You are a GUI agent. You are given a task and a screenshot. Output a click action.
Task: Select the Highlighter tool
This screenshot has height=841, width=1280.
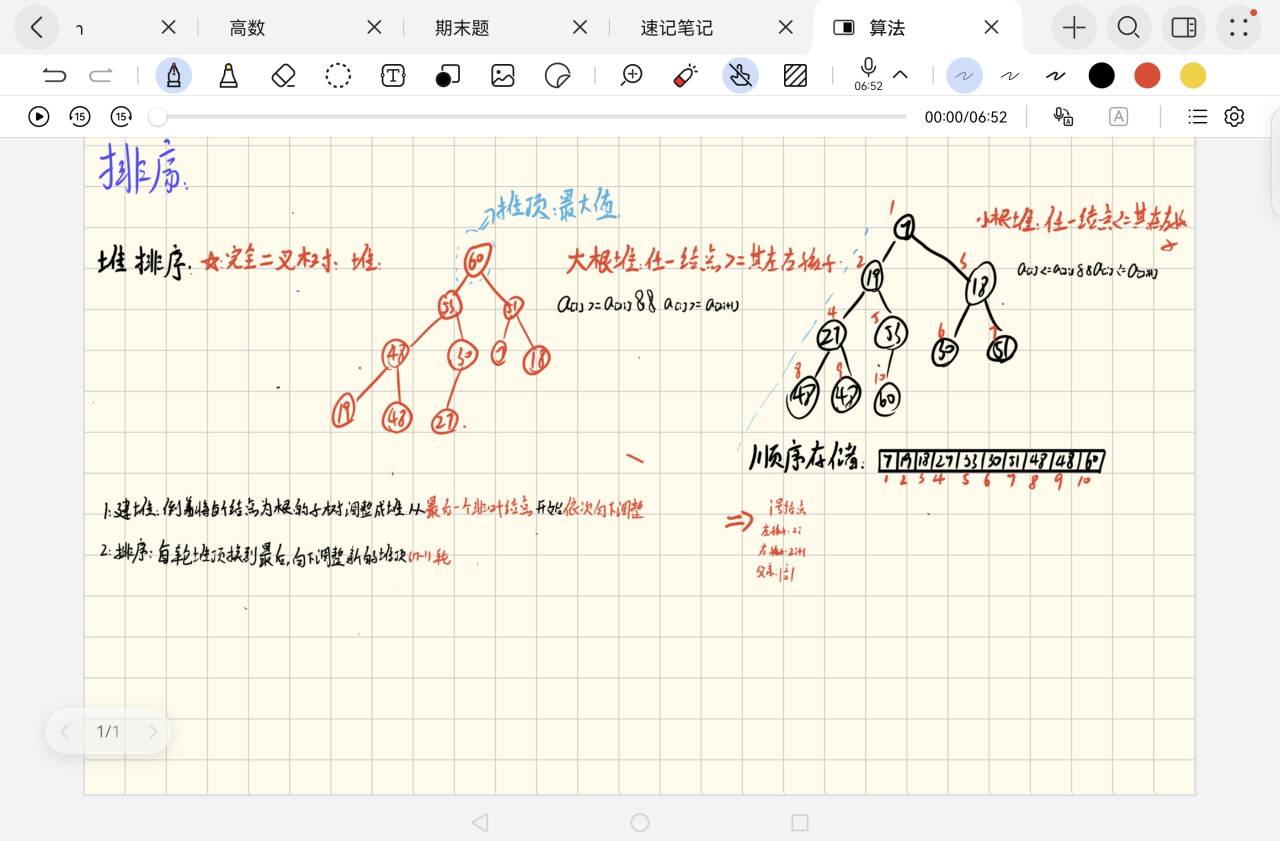coord(229,75)
